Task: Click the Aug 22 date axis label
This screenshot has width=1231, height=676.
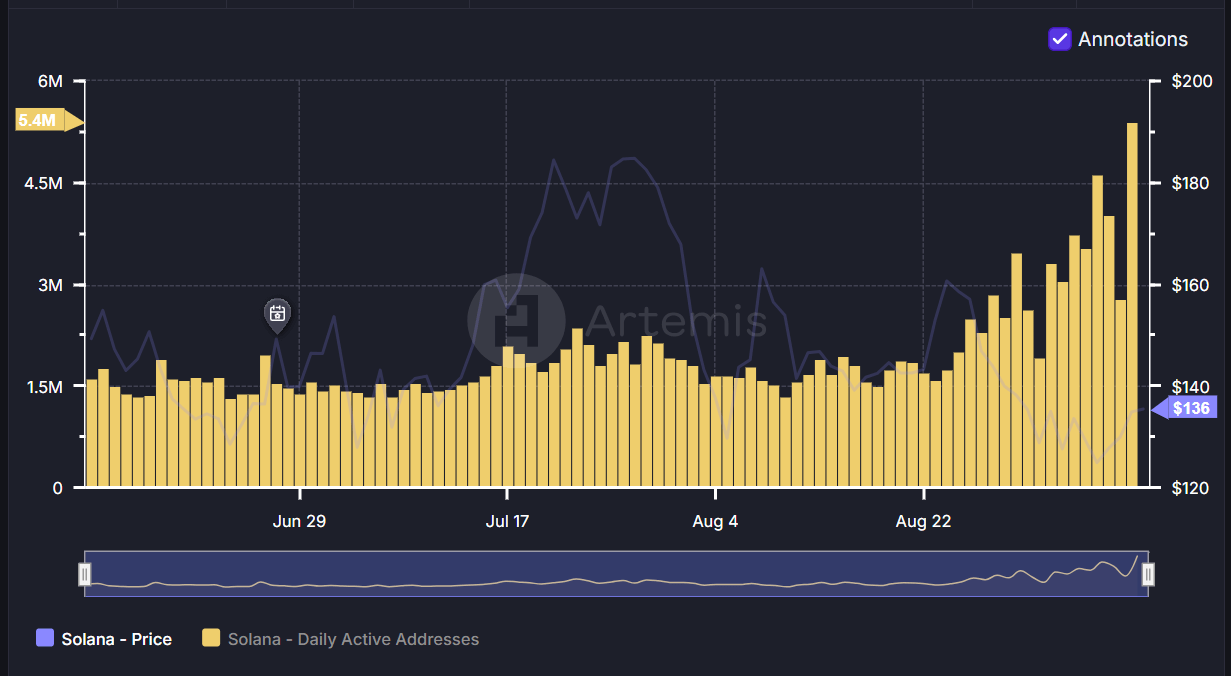Action: 923,521
